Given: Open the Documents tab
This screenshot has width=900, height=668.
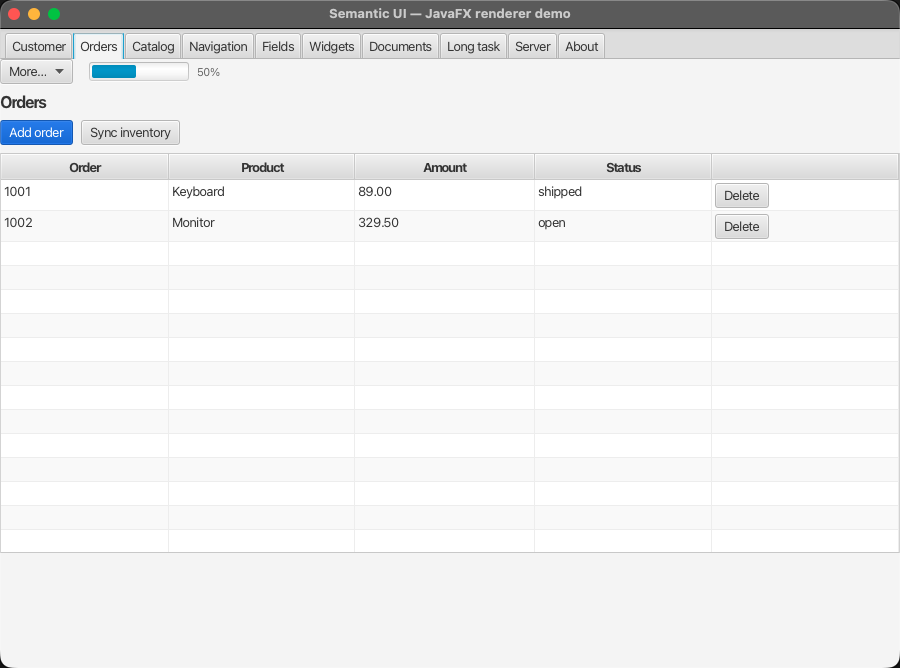Looking at the screenshot, I should coord(400,46).
